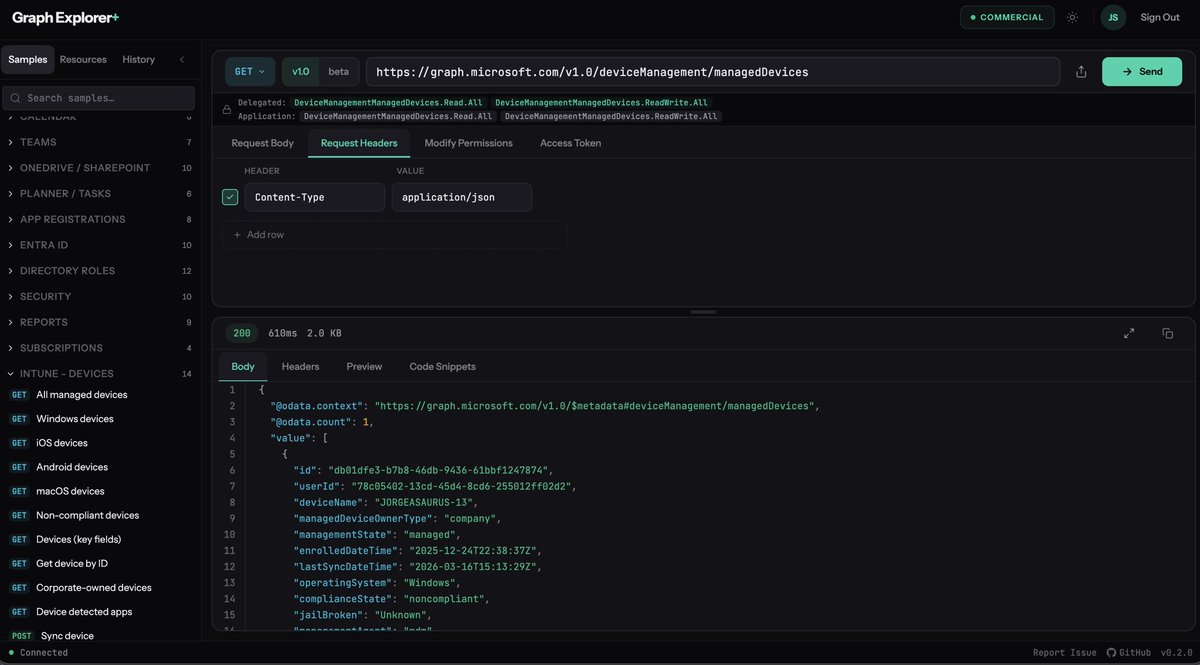The width and height of the screenshot is (1200, 665).
Task: Sign out of Graph Explorer
Action: (x=1160, y=17)
